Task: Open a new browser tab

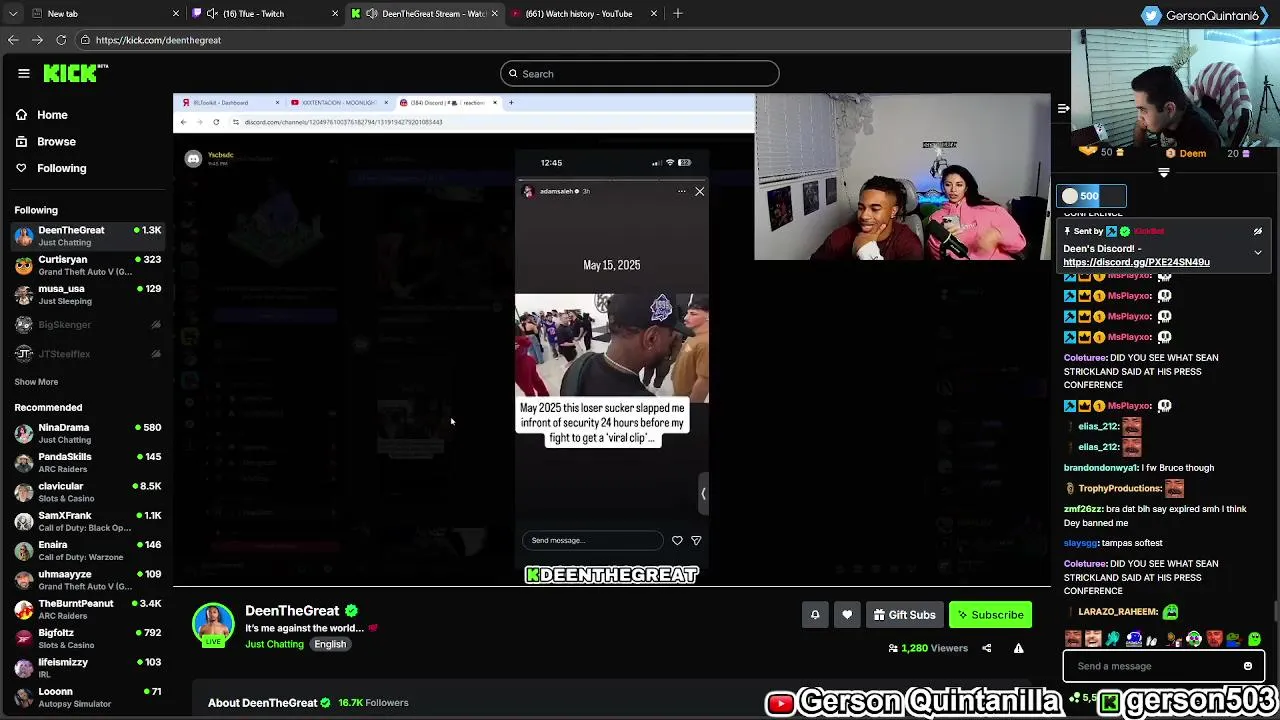Action: pyautogui.click(x=678, y=14)
